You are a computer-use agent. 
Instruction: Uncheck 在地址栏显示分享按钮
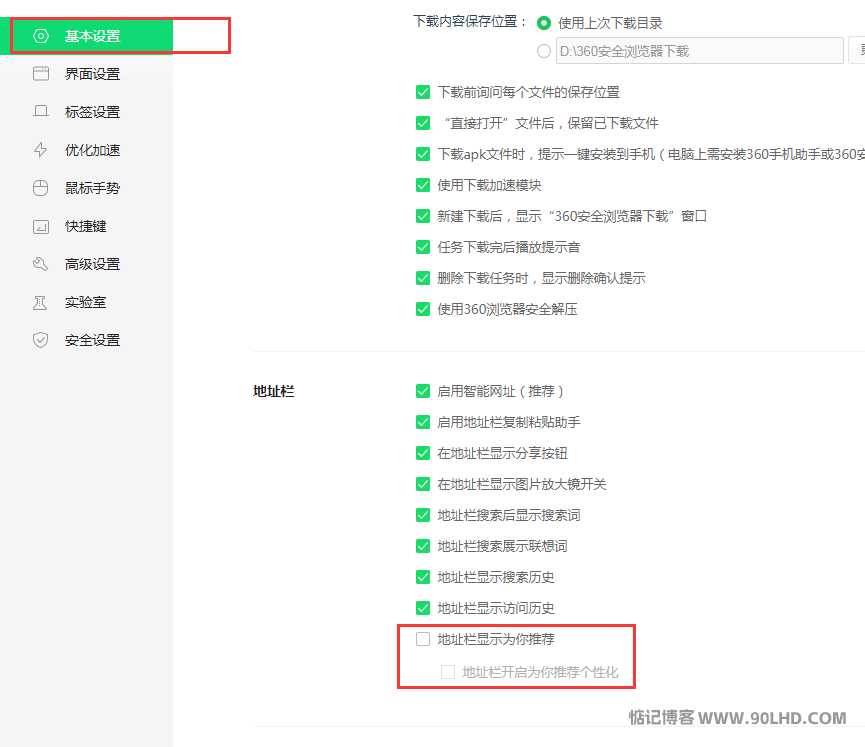coord(423,453)
